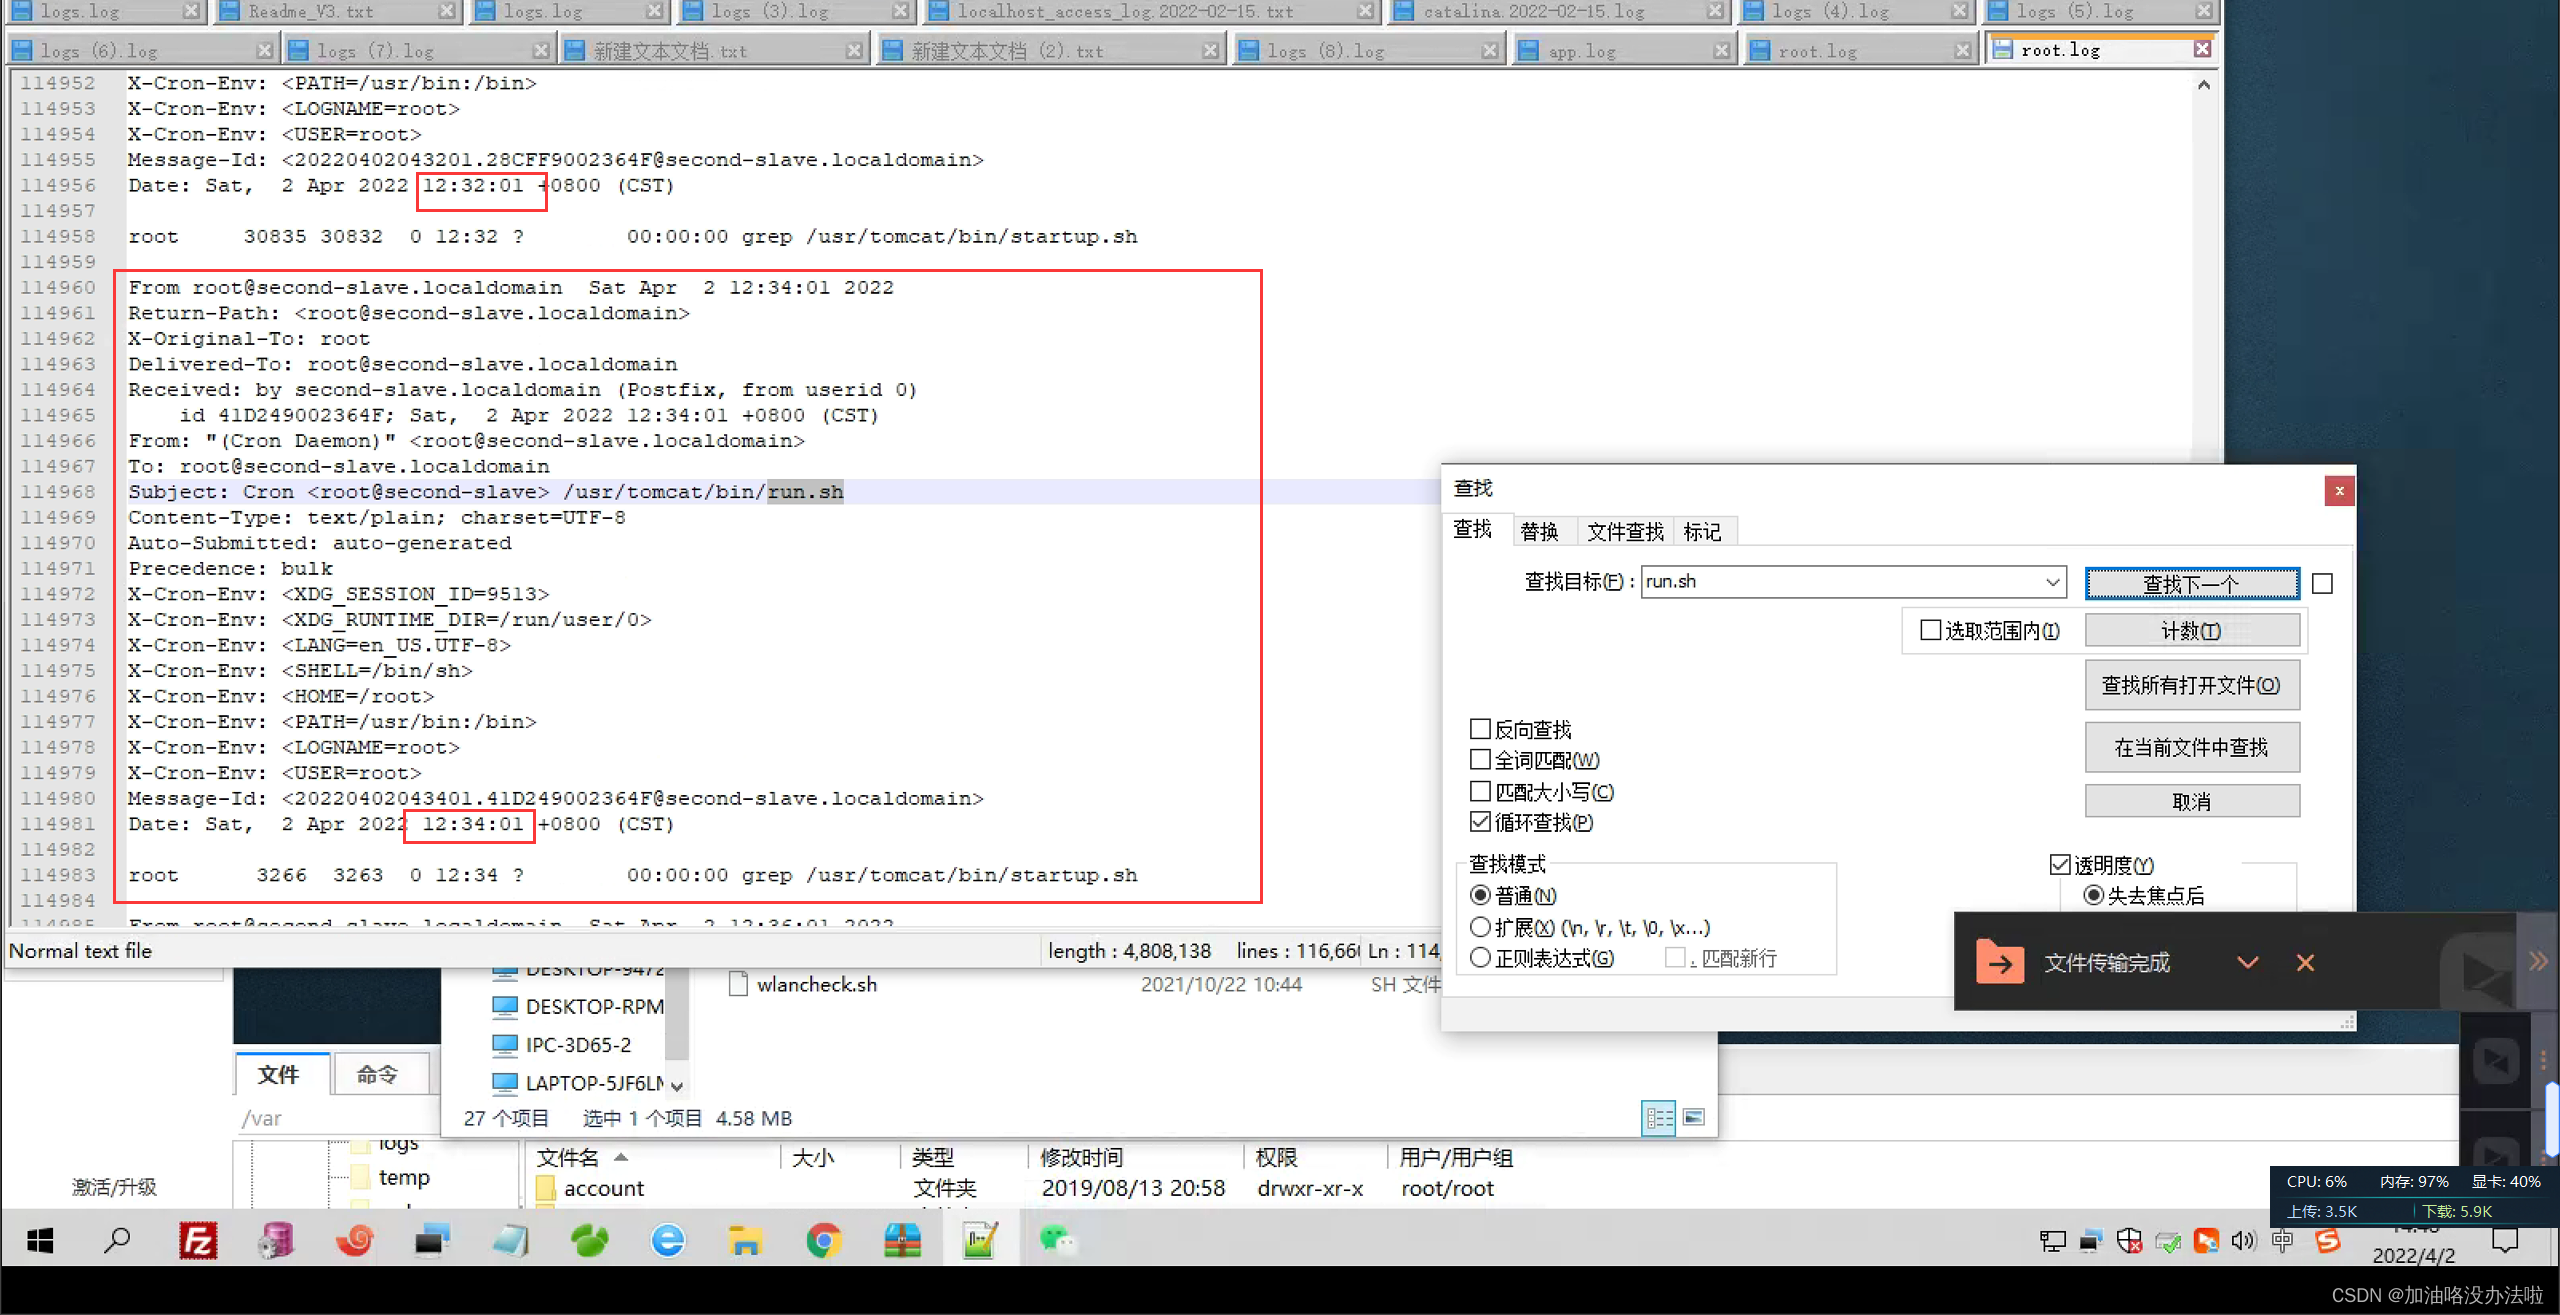
Task: Expand the 查找目标 combo box dropdown
Action: [2052, 582]
